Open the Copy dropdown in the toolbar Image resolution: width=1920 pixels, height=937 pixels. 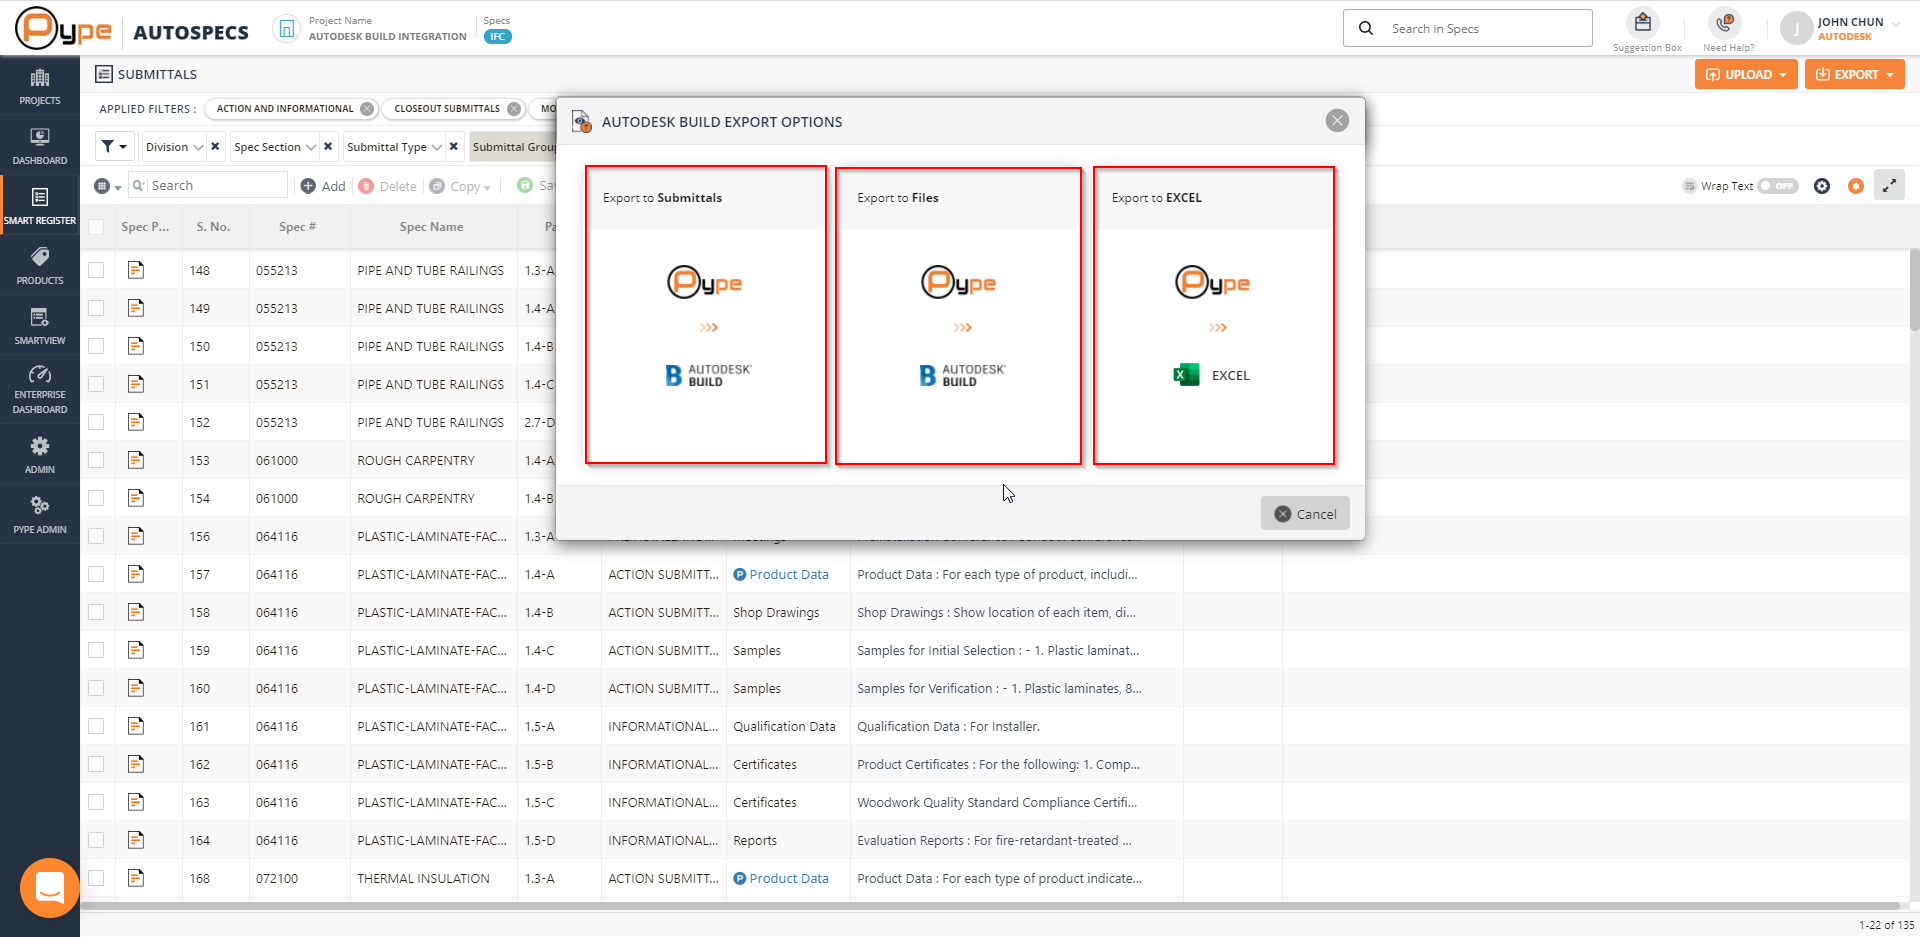[x=460, y=186]
